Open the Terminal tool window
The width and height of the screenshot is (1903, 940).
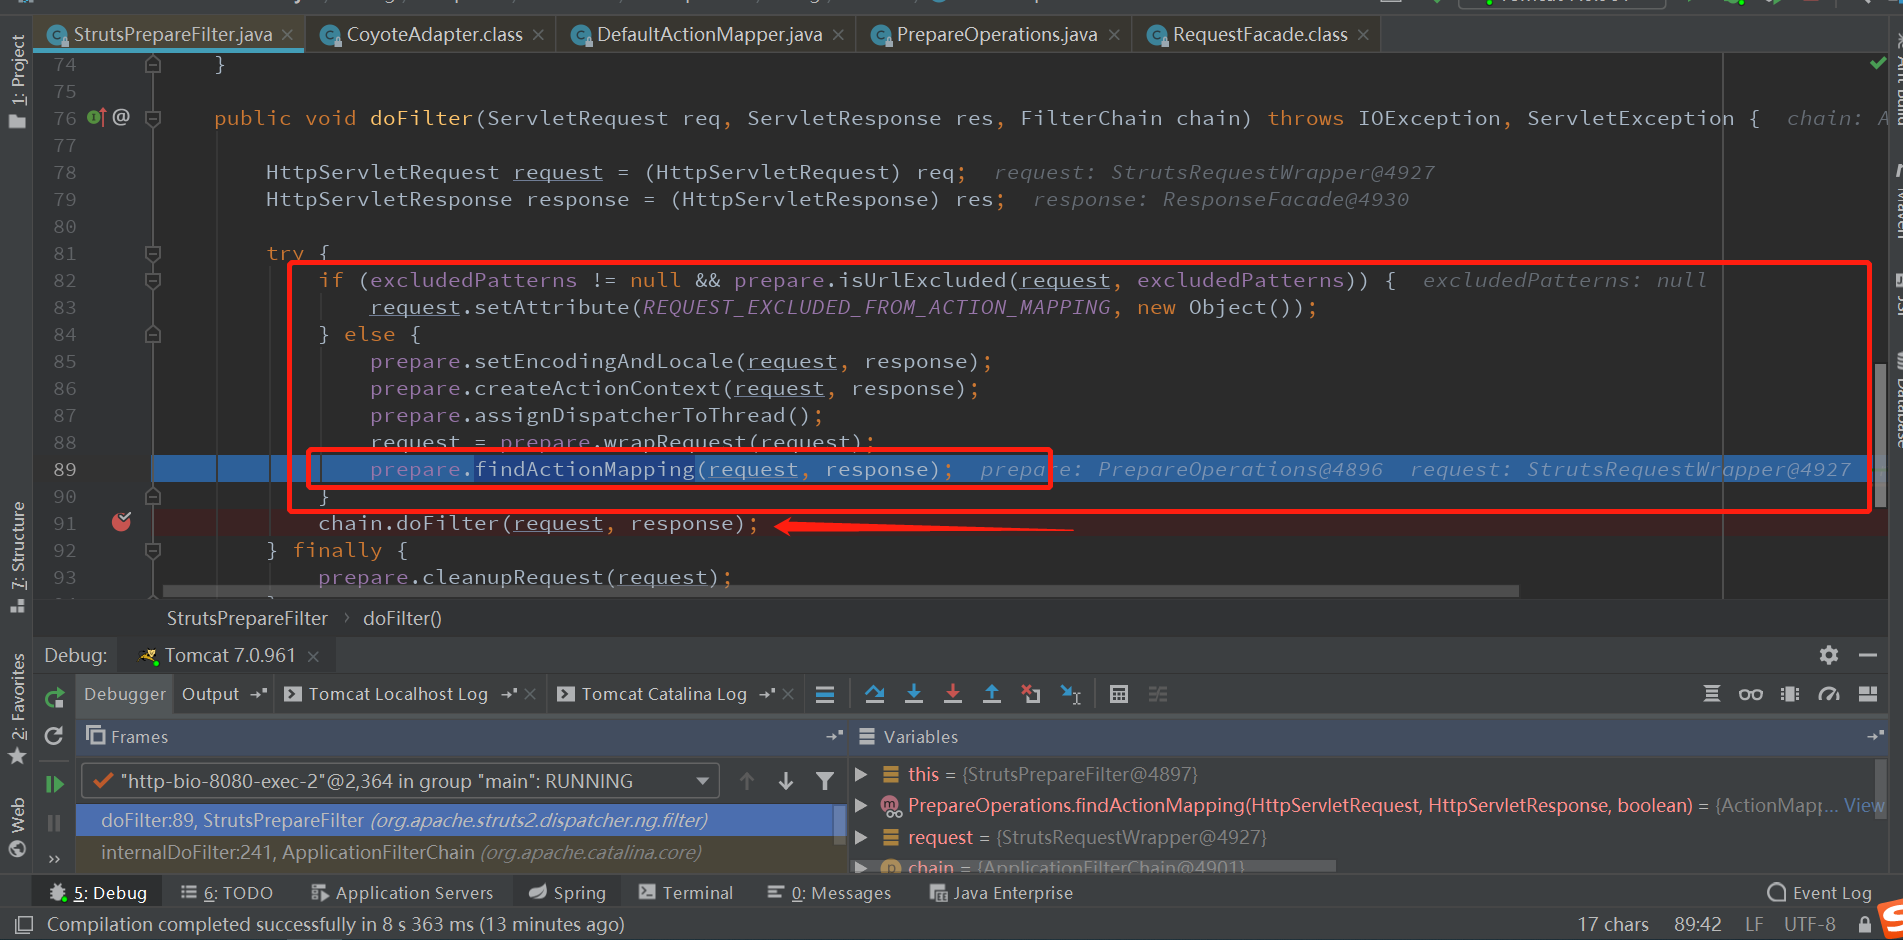click(686, 892)
